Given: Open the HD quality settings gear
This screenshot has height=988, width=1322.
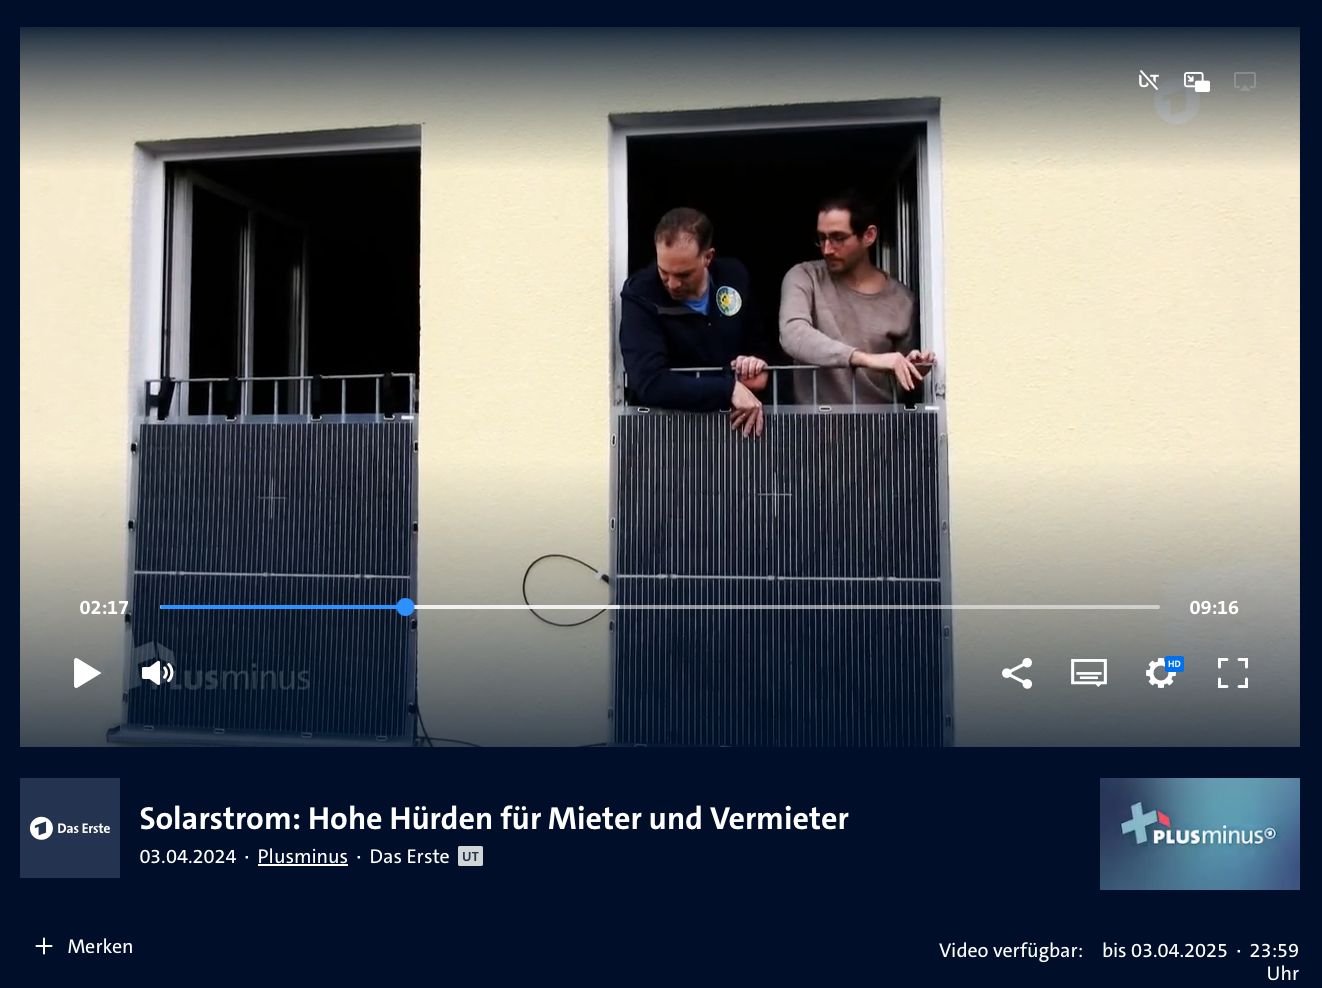Looking at the screenshot, I should click(x=1161, y=673).
